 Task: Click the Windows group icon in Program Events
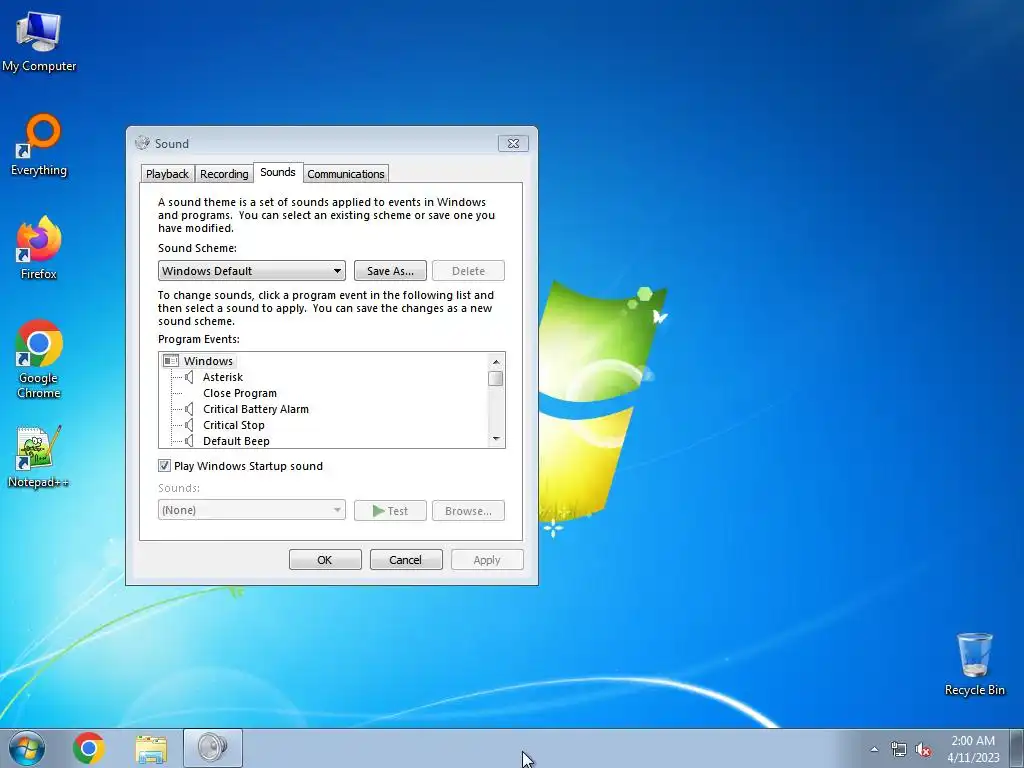pyautogui.click(x=171, y=360)
